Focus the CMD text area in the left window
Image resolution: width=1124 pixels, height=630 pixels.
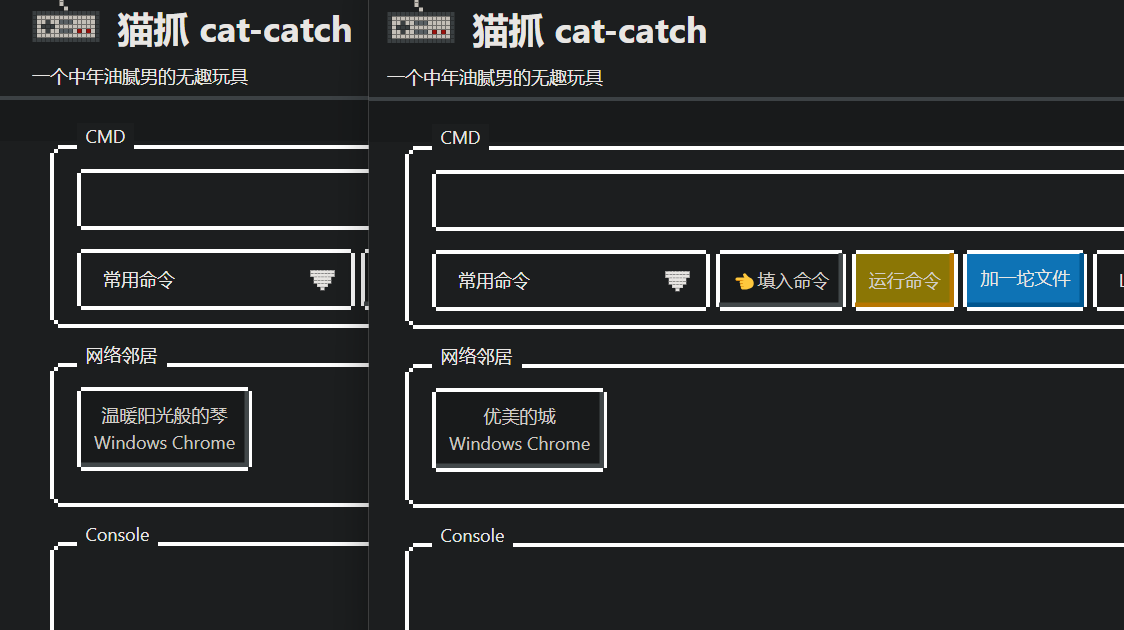(x=224, y=199)
